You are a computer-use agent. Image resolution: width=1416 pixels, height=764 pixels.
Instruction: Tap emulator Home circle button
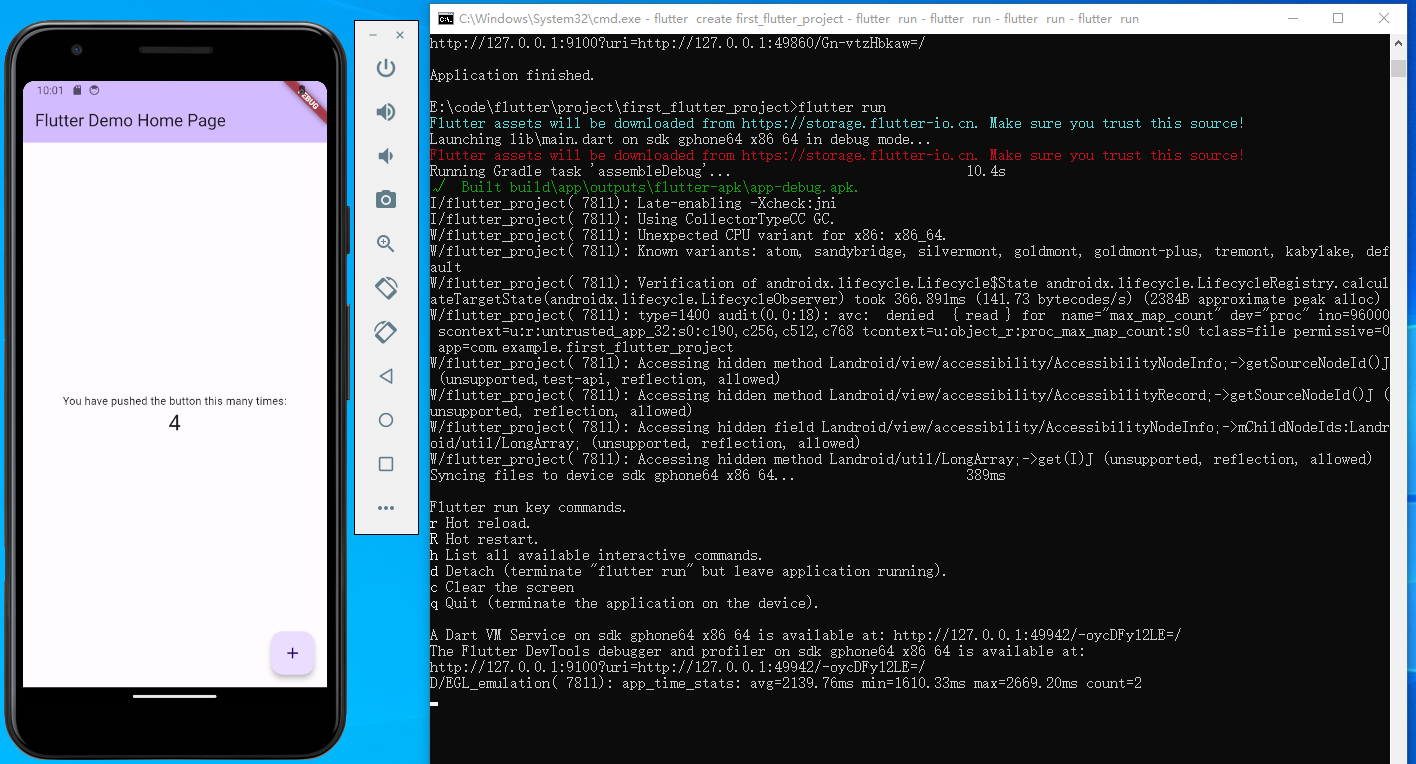[386, 420]
